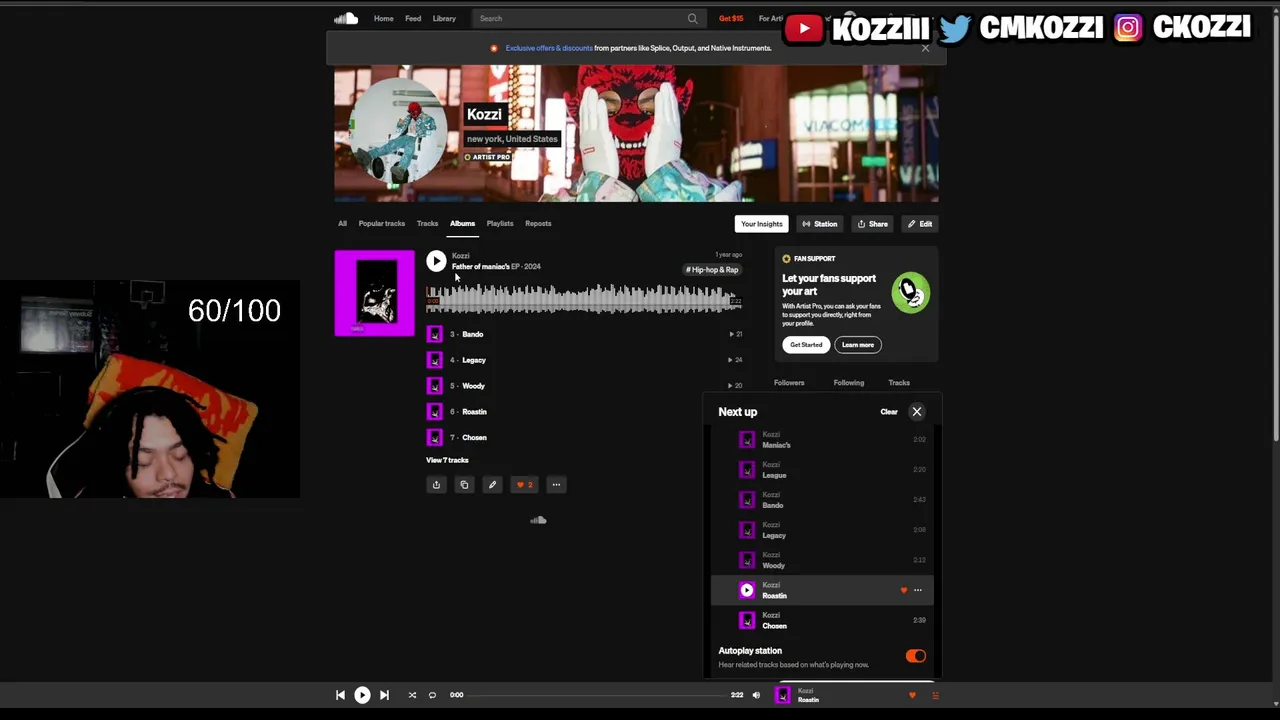Open the Your Insights button

coord(761,224)
